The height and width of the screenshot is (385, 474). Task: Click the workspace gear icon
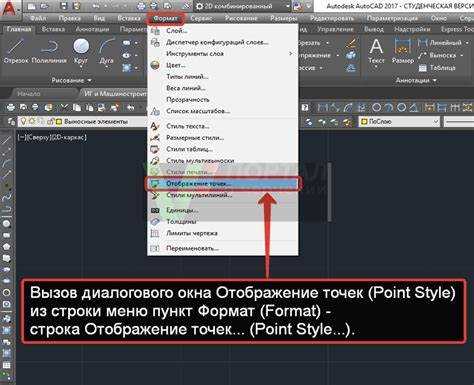tap(199, 6)
